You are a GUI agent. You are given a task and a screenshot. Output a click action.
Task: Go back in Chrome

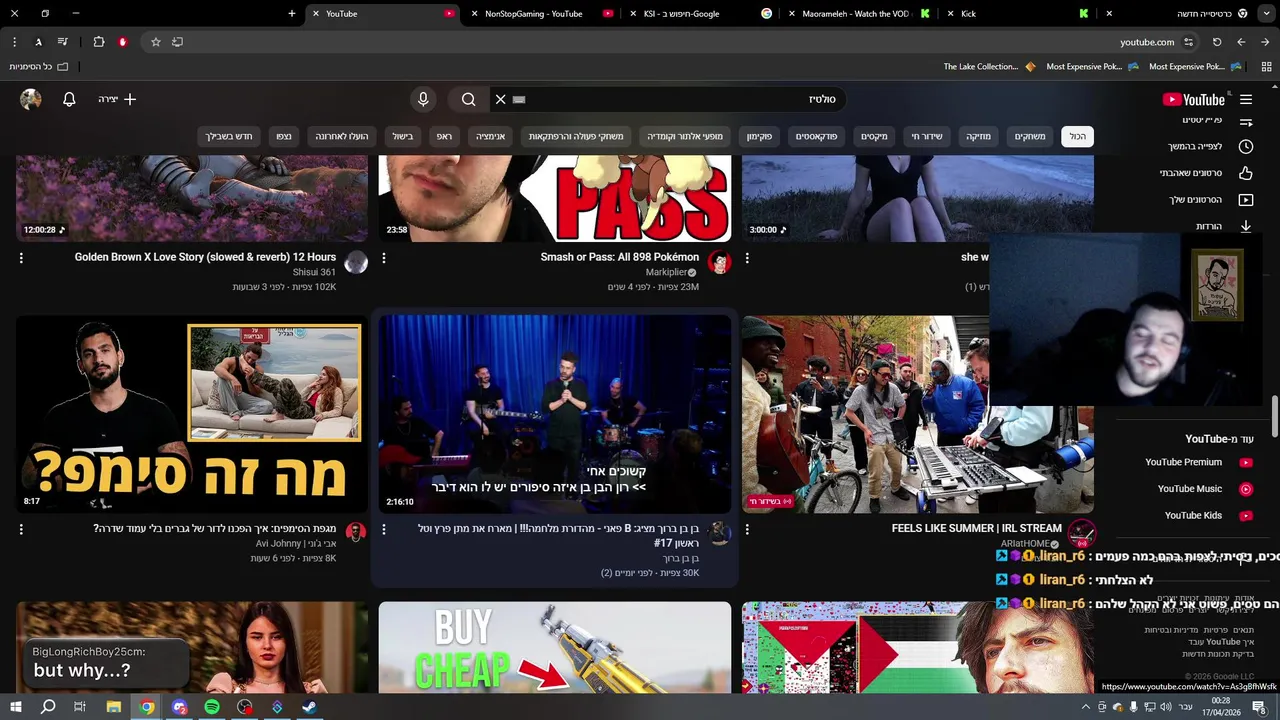(x=1265, y=42)
